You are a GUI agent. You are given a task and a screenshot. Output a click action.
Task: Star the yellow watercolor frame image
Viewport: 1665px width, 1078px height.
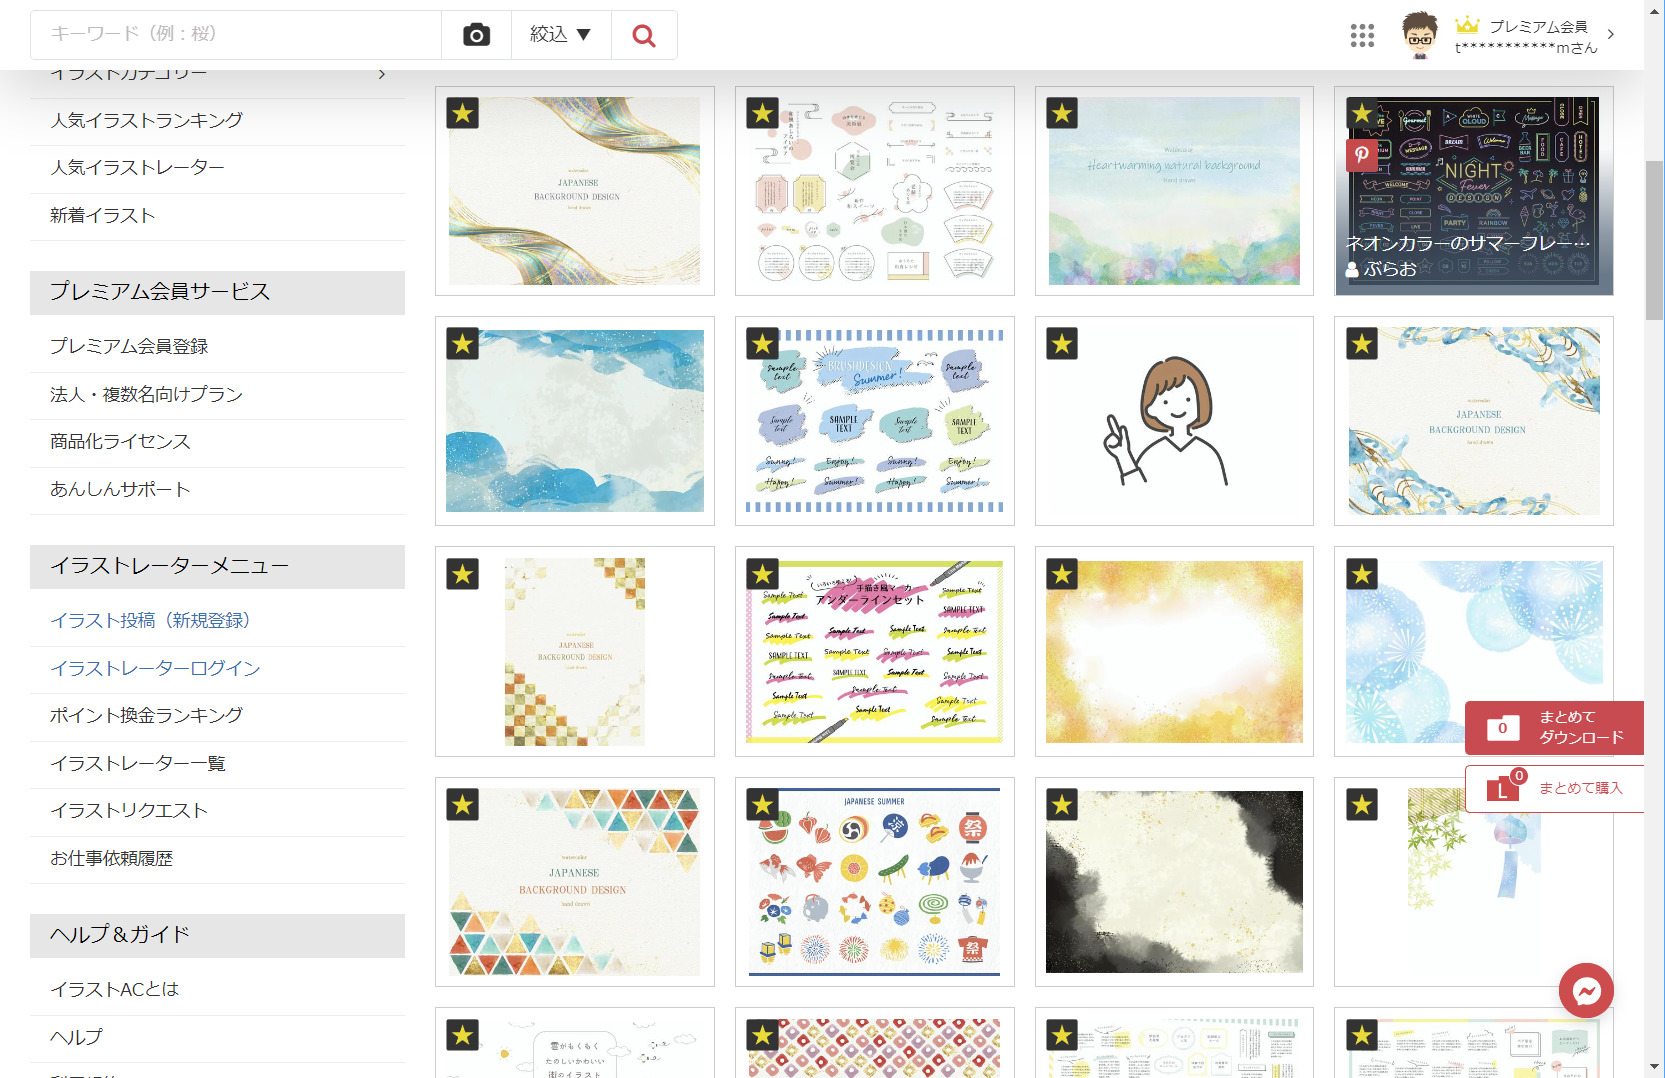click(1062, 574)
